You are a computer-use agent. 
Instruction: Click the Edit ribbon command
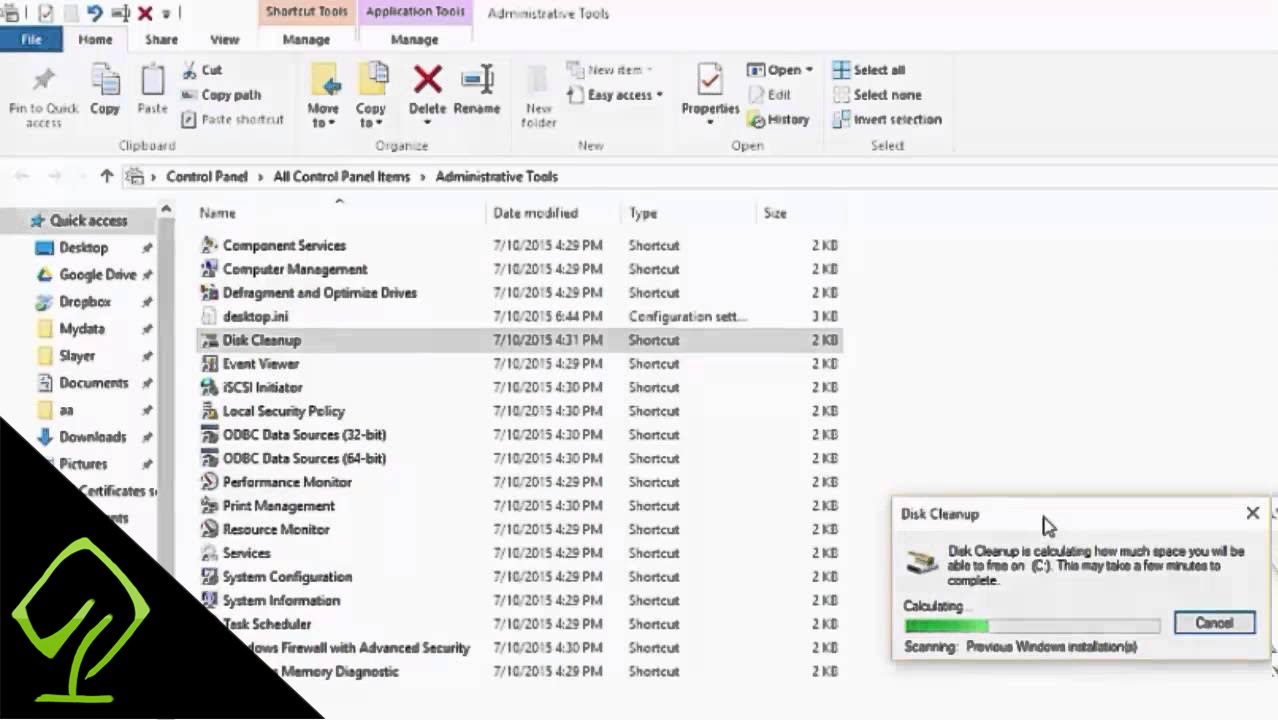[x=769, y=95]
